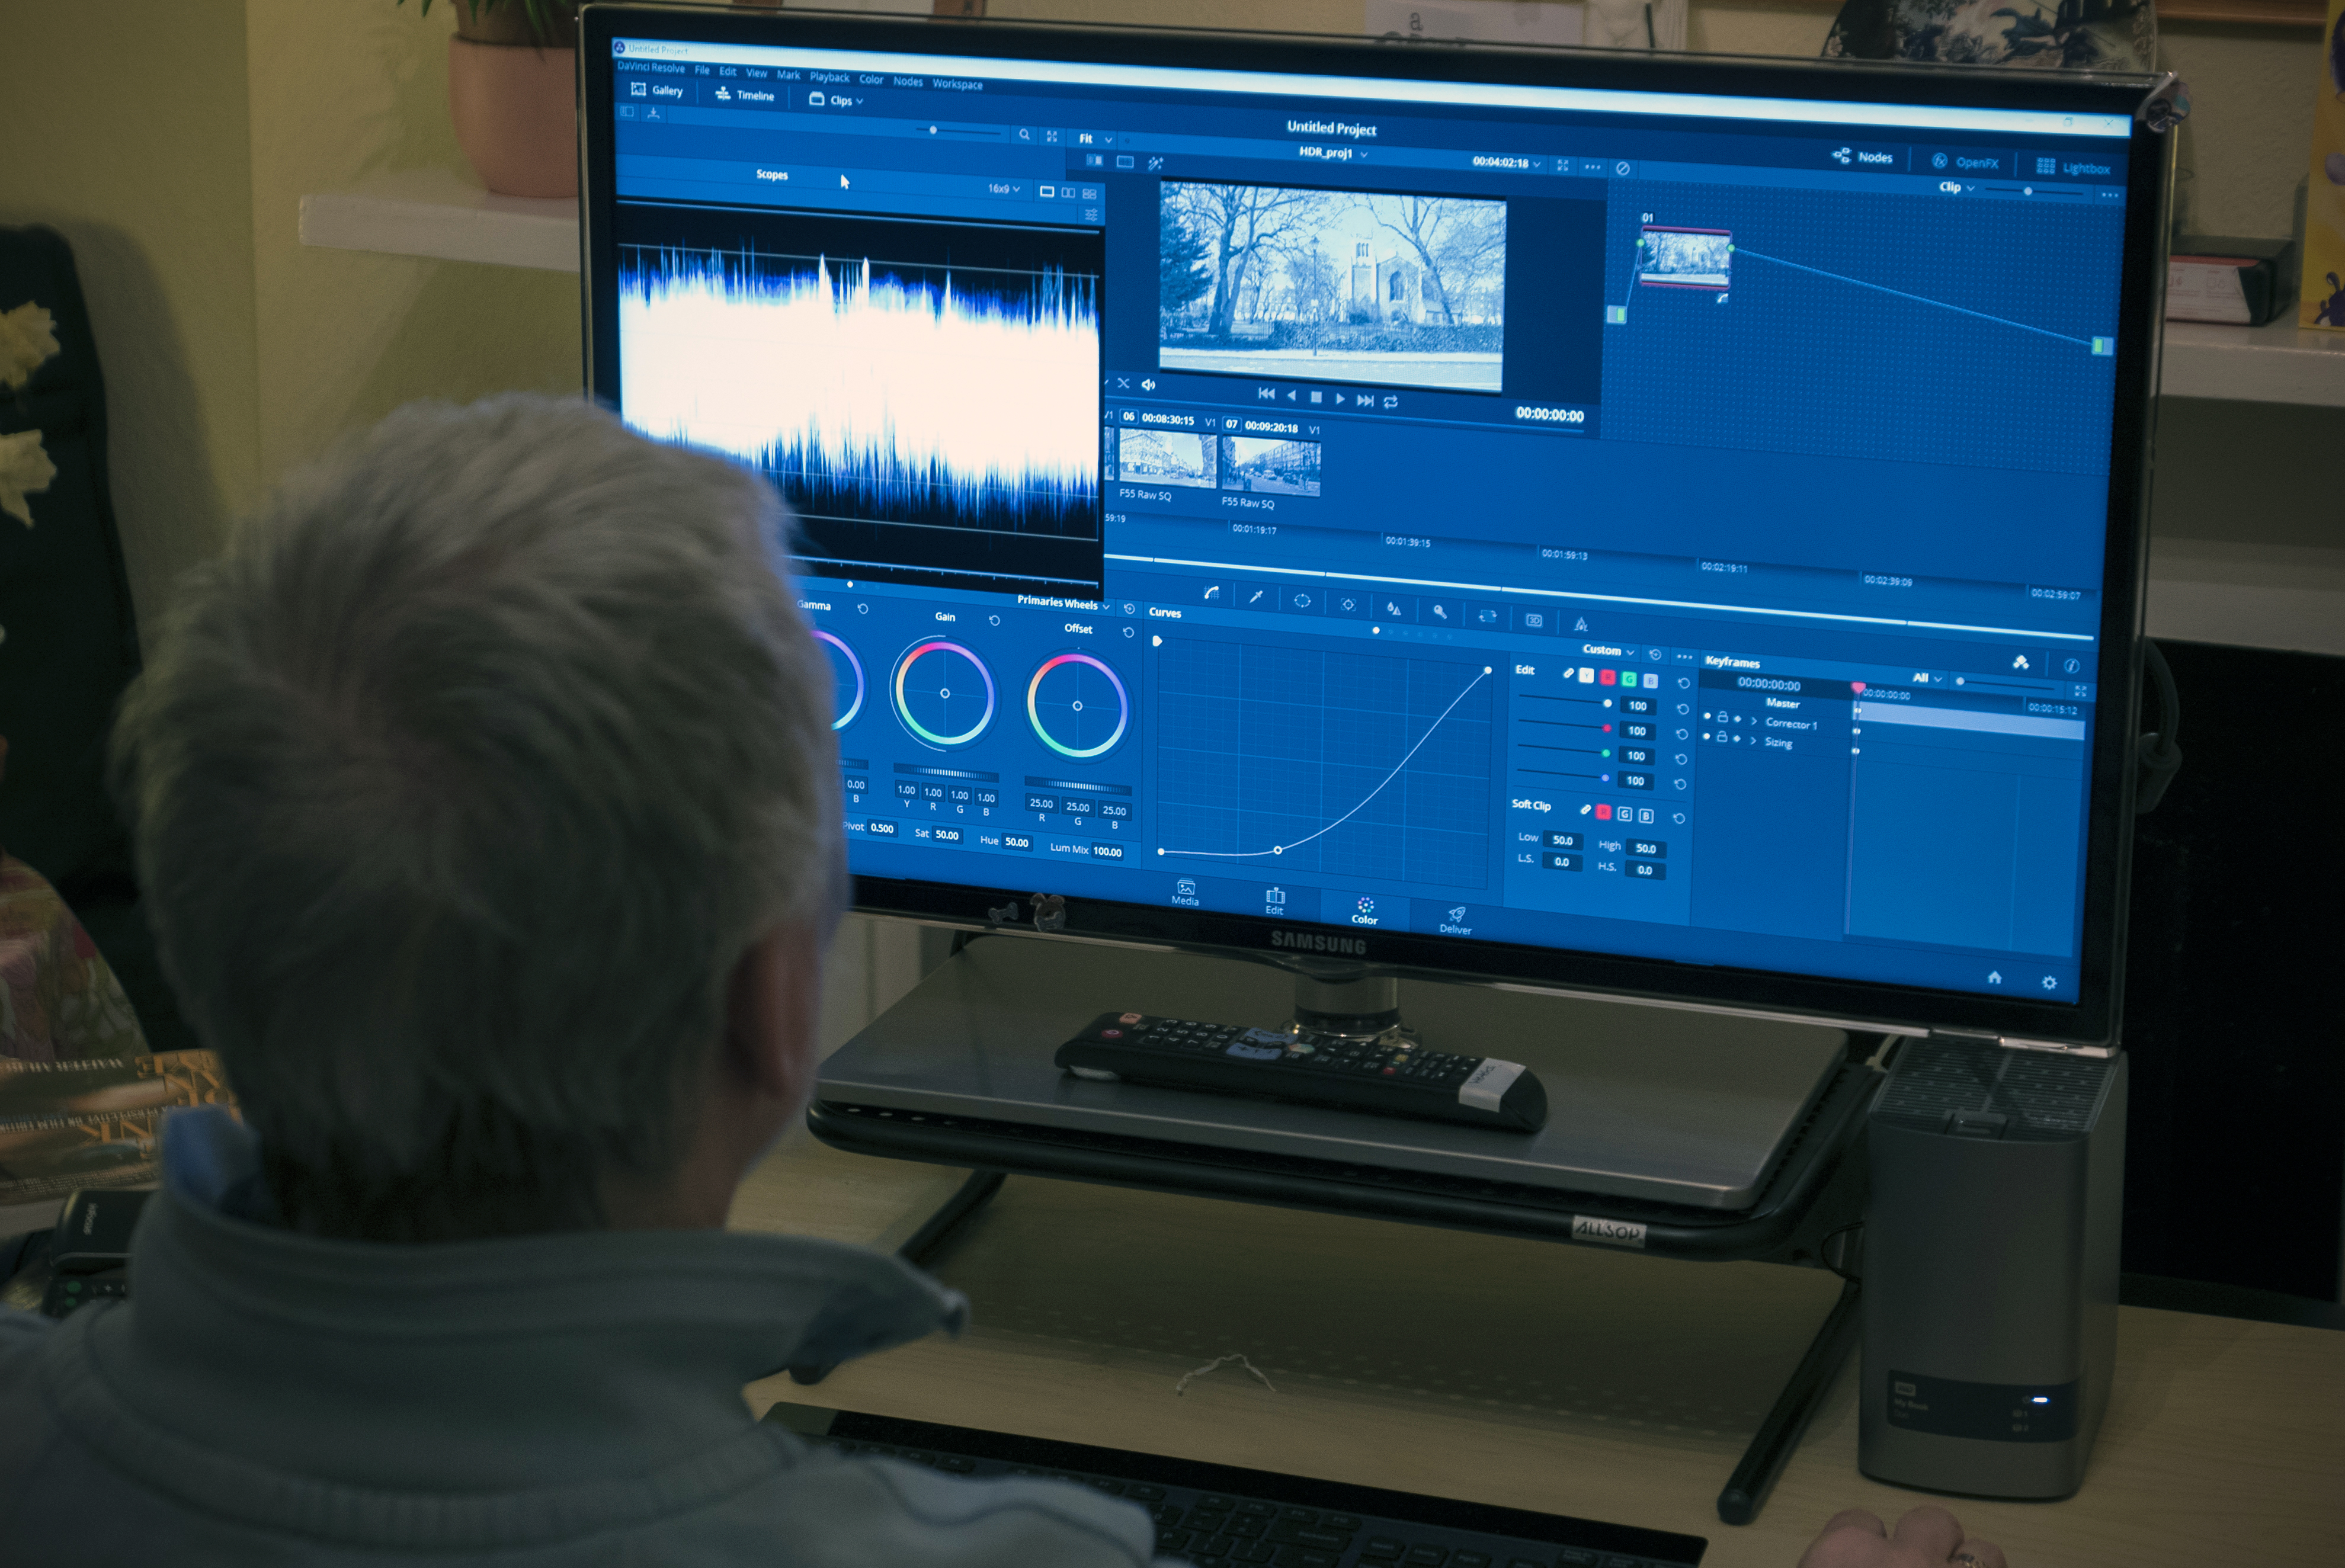
Task: Open the Color menu
Action: coord(871,79)
